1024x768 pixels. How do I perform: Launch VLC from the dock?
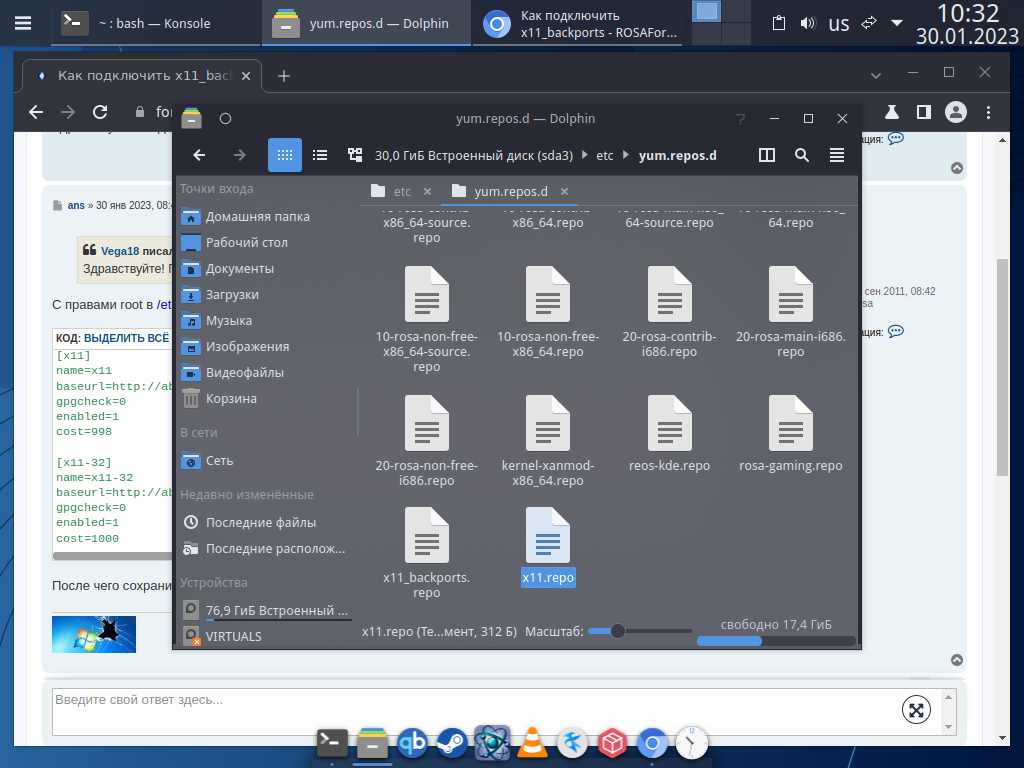[x=532, y=743]
